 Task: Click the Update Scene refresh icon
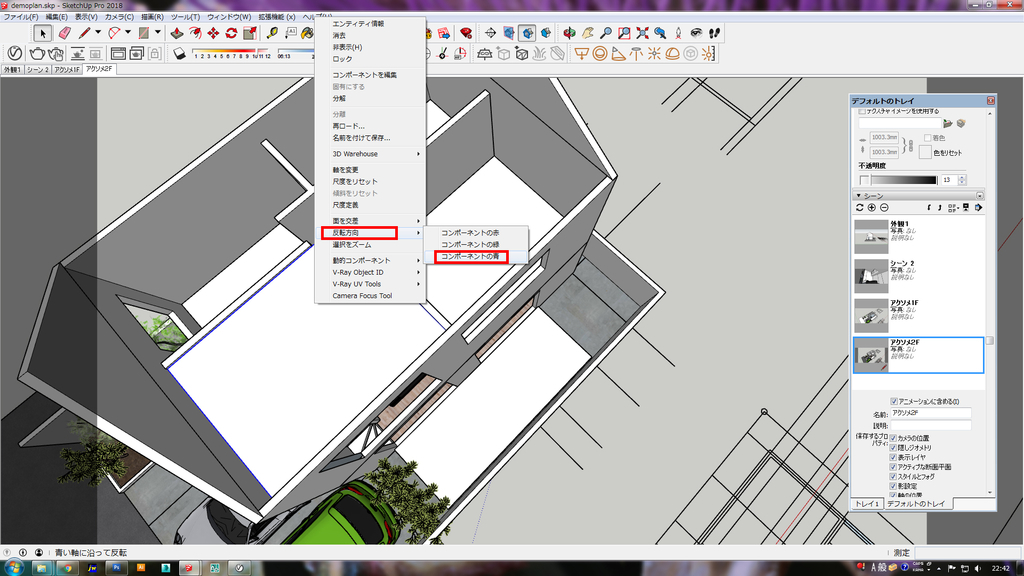[x=859, y=208]
